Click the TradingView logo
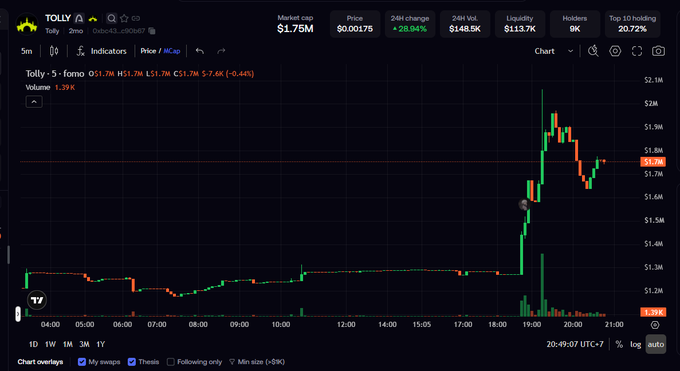The height and width of the screenshot is (371, 680). [37, 300]
